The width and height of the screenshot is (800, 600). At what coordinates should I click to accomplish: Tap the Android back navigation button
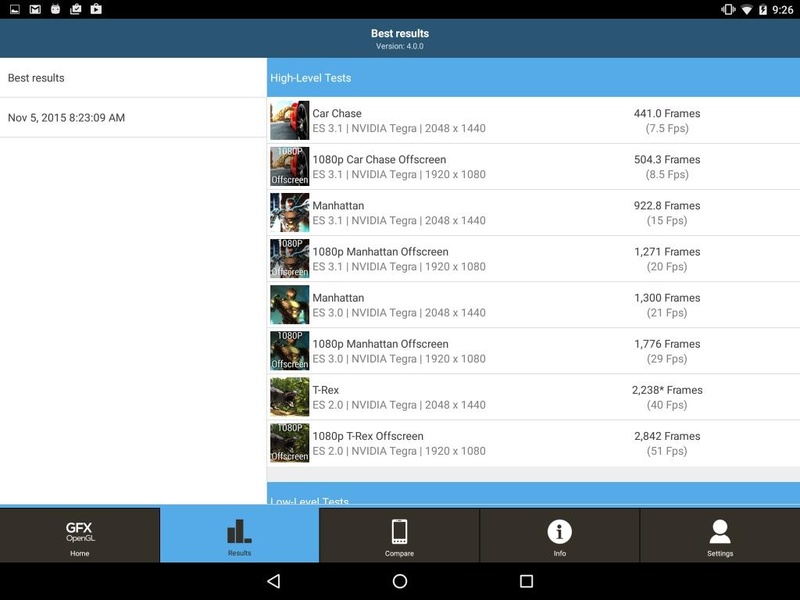274,581
